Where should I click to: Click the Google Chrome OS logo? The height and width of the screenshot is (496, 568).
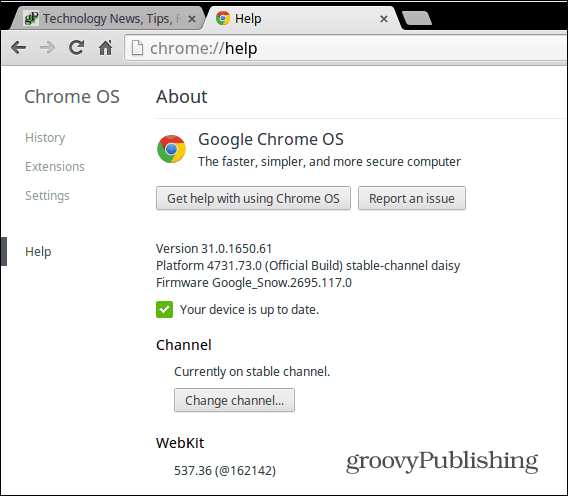[171, 149]
